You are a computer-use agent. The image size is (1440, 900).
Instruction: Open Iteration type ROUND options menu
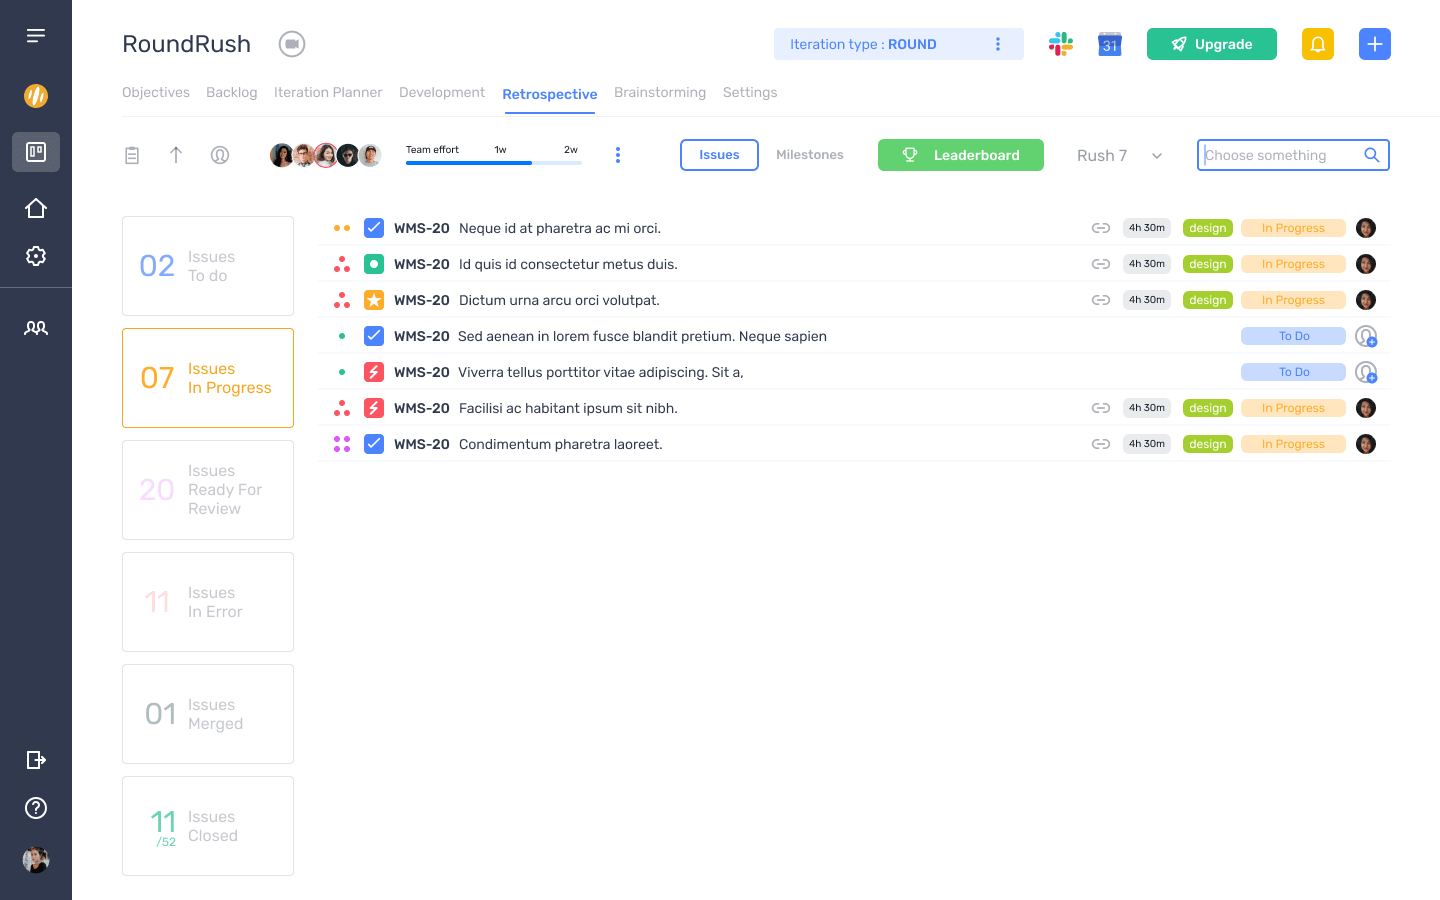[998, 44]
